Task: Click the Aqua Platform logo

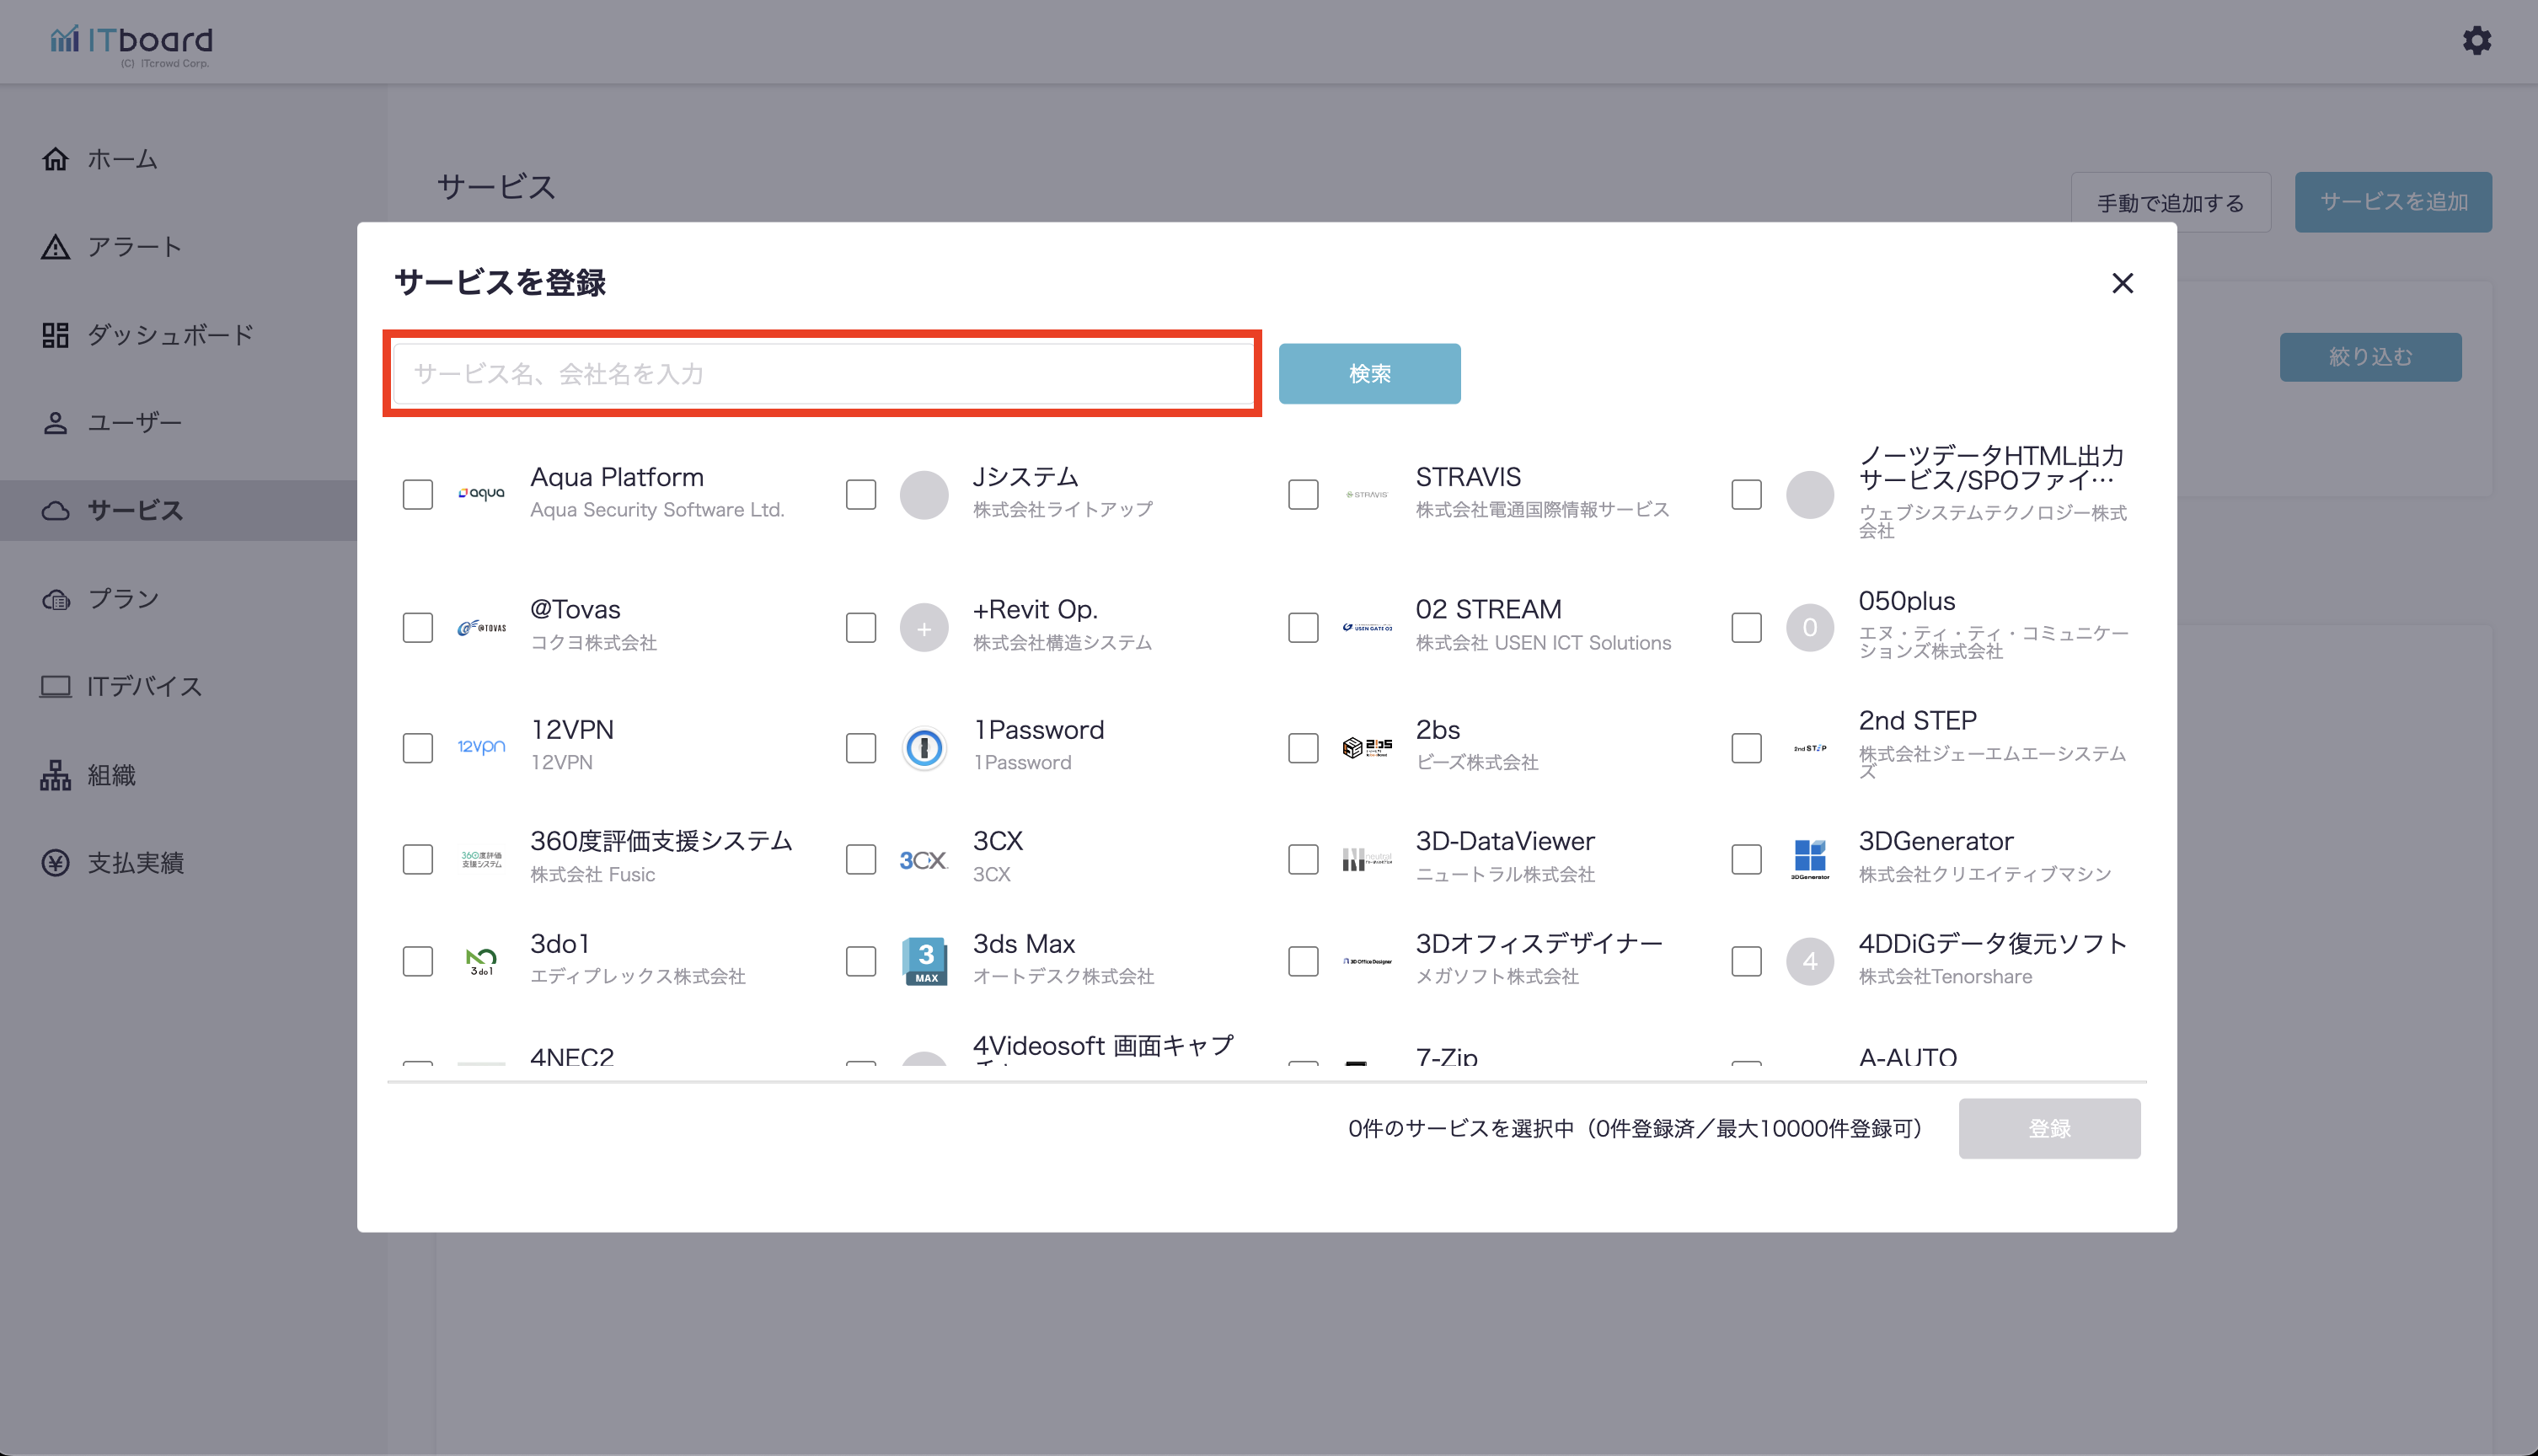Action: [481, 494]
